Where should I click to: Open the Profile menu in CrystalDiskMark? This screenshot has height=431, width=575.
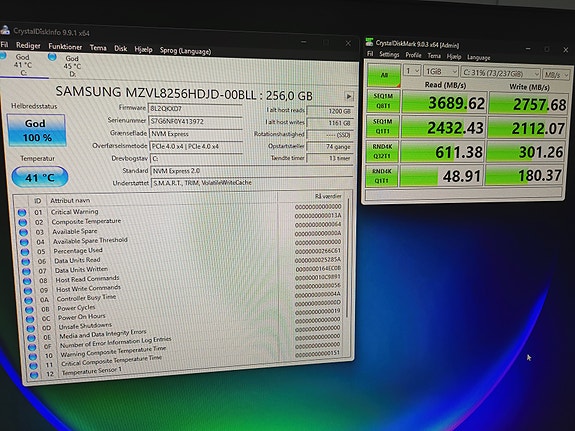tap(413, 55)
